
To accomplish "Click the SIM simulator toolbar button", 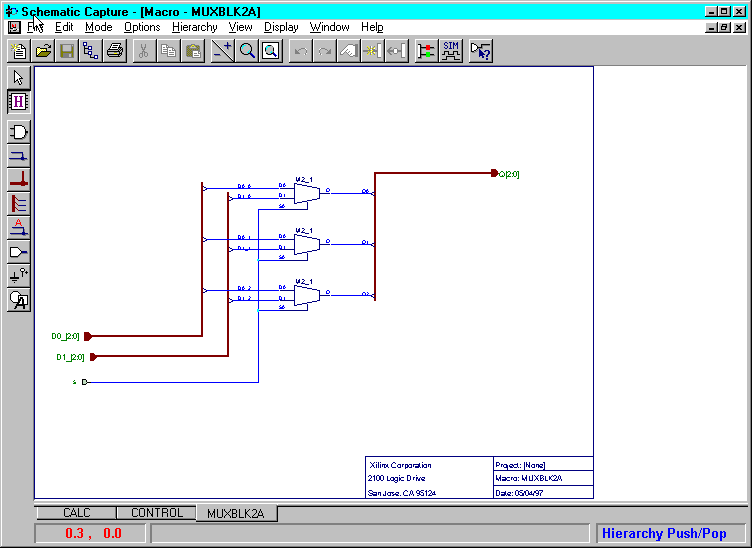I will [451, 50].
